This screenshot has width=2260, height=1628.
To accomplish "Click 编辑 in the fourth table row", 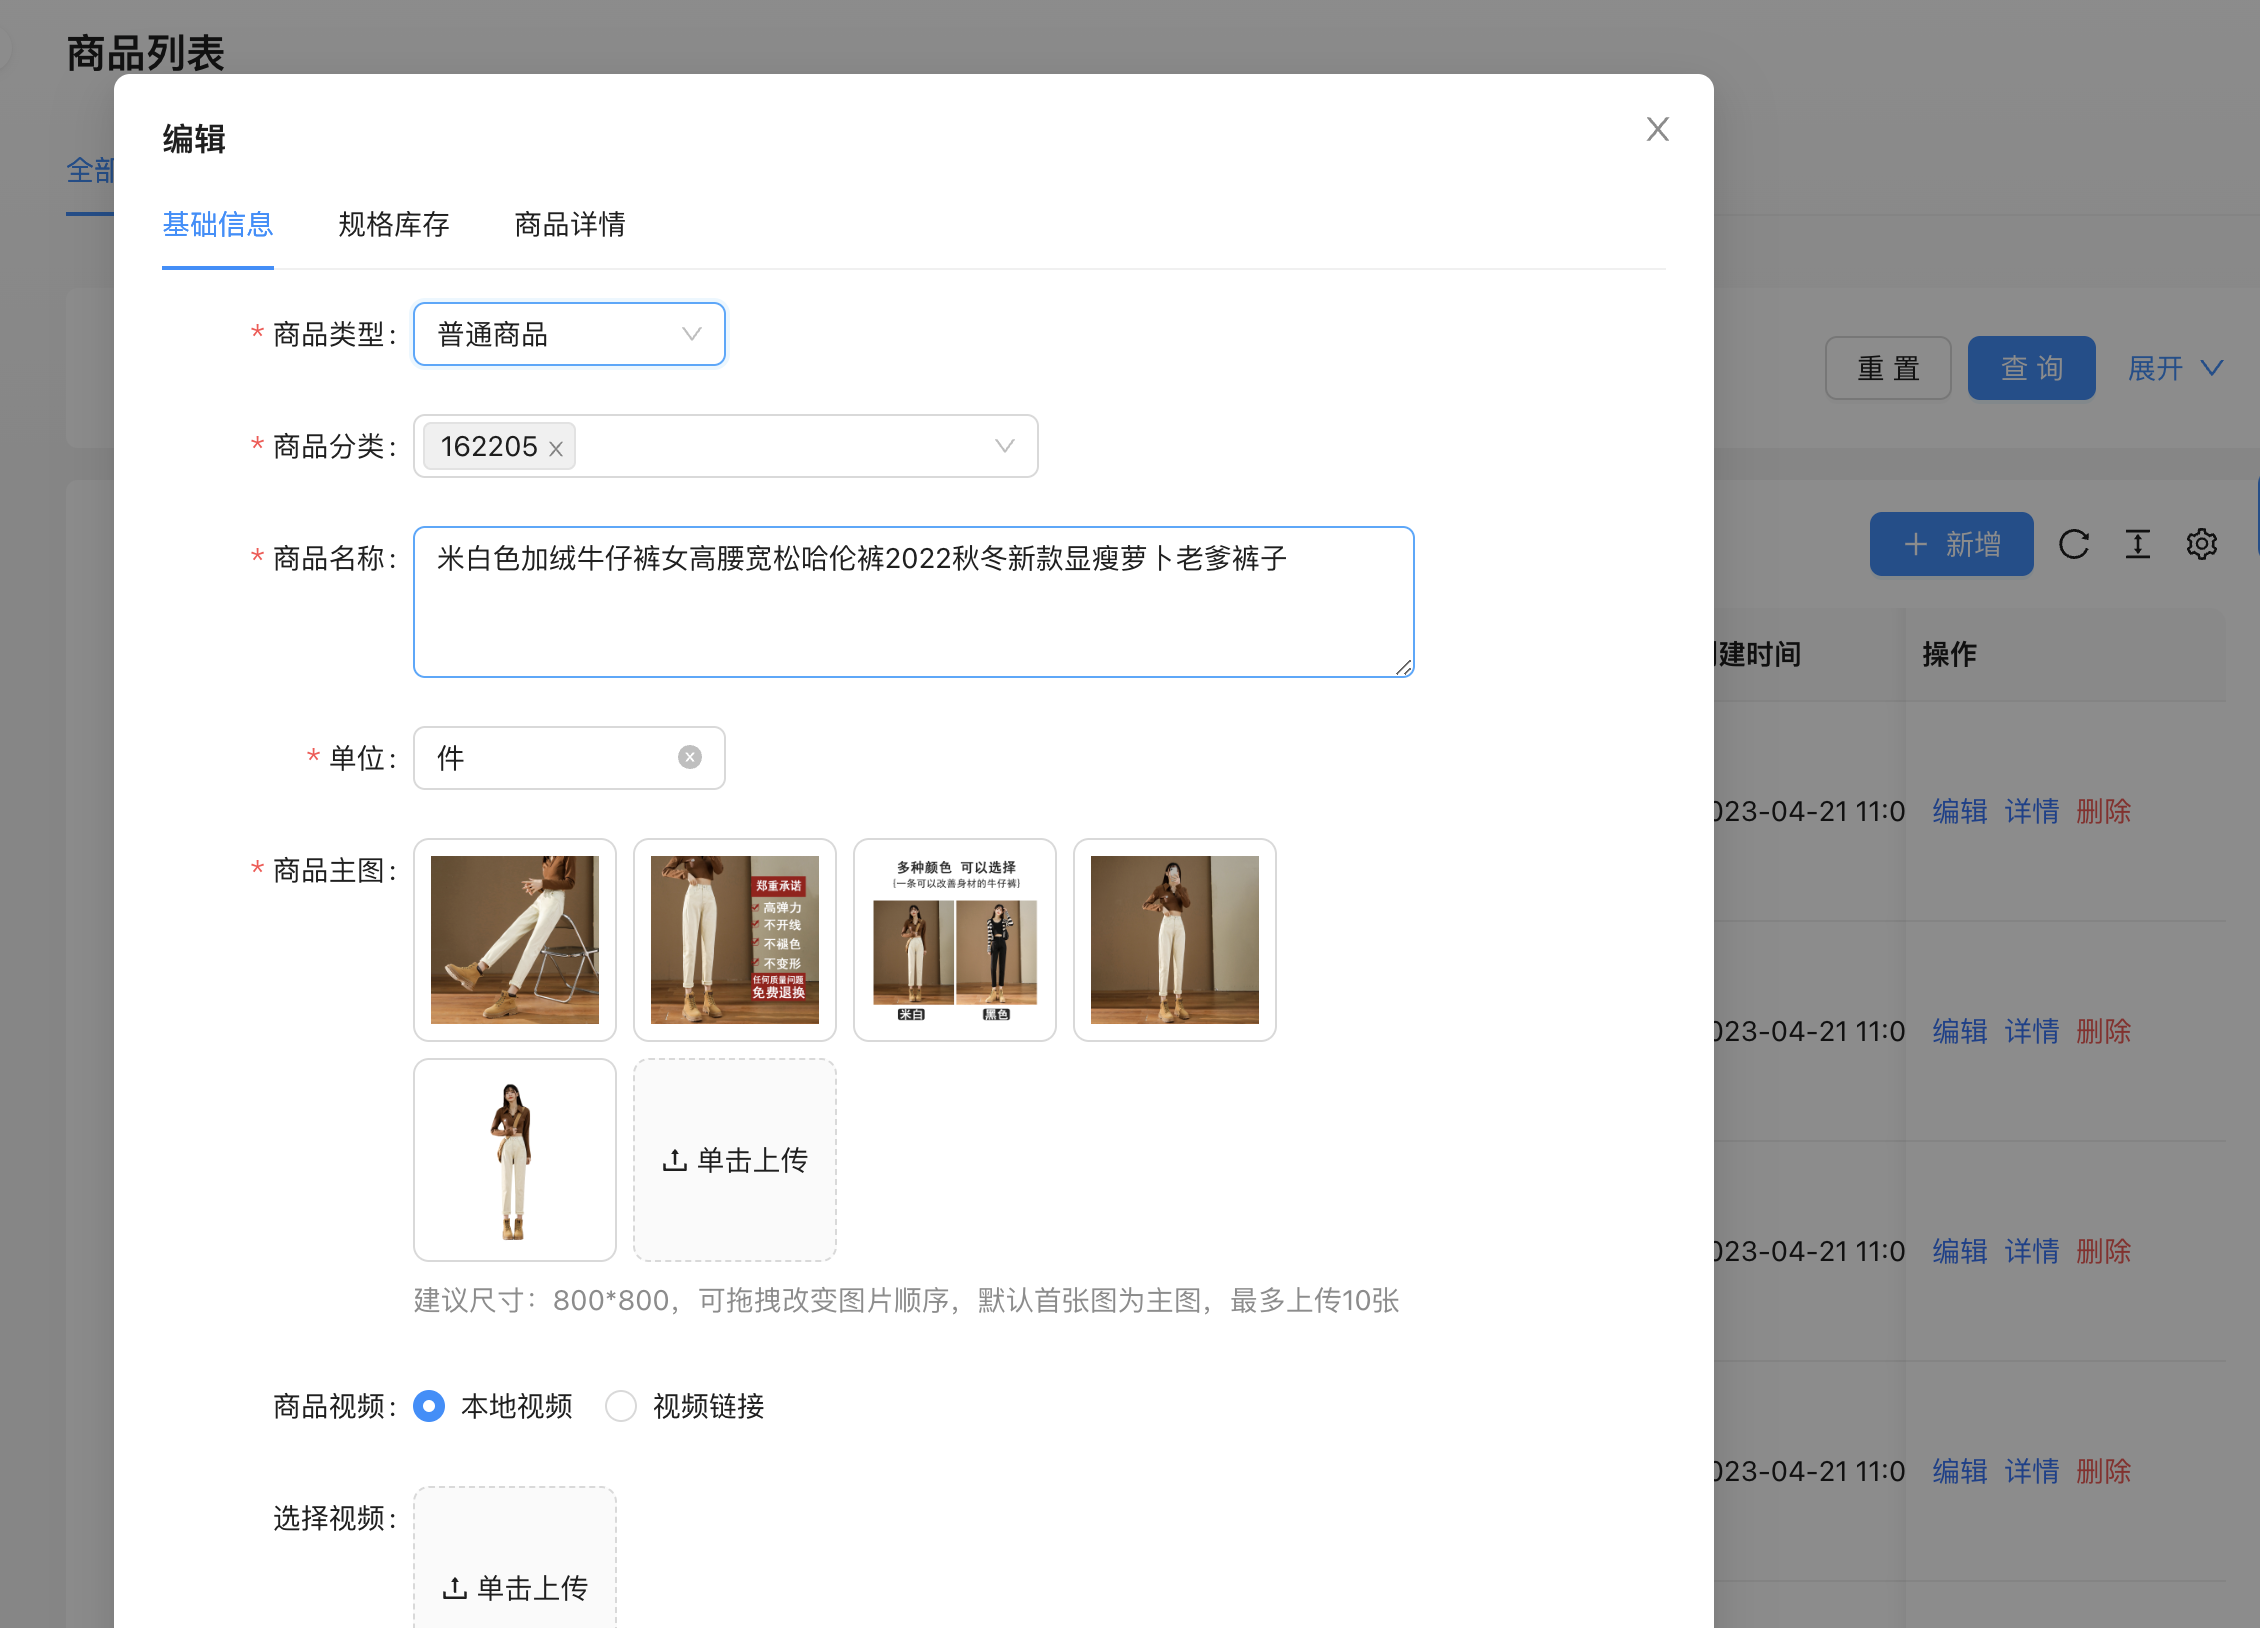I will [1960, 1471].
